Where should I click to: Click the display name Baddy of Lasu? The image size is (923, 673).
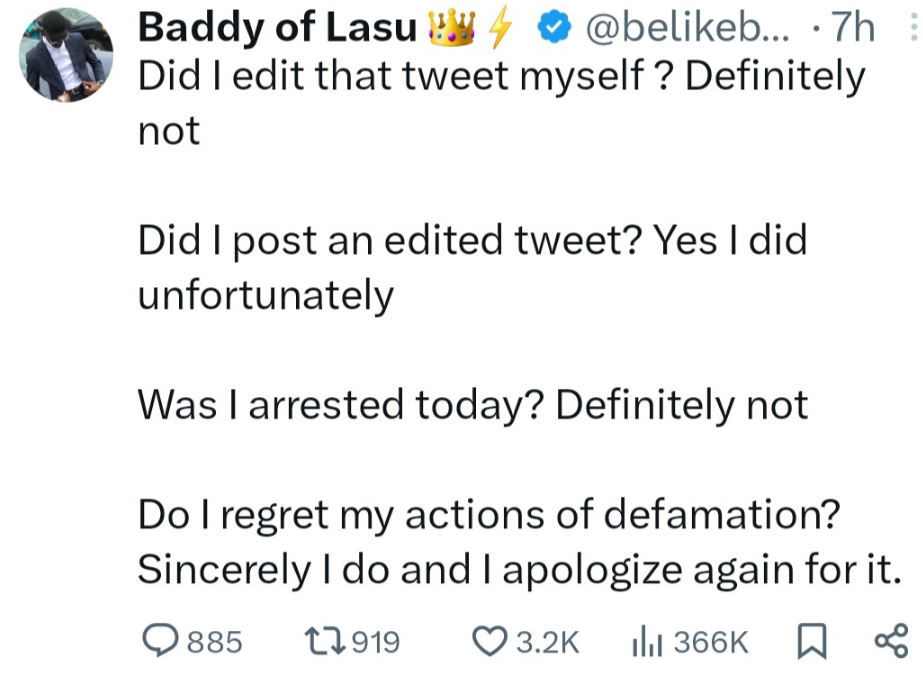[277, 29]
